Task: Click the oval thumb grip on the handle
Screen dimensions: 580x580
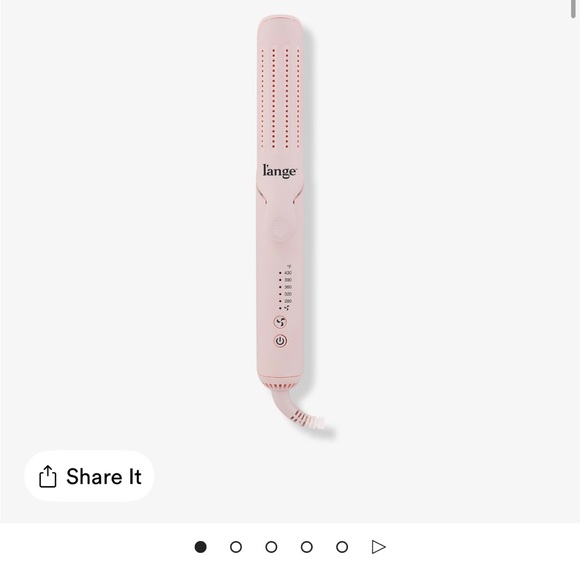Action: (x=280, y=228)
